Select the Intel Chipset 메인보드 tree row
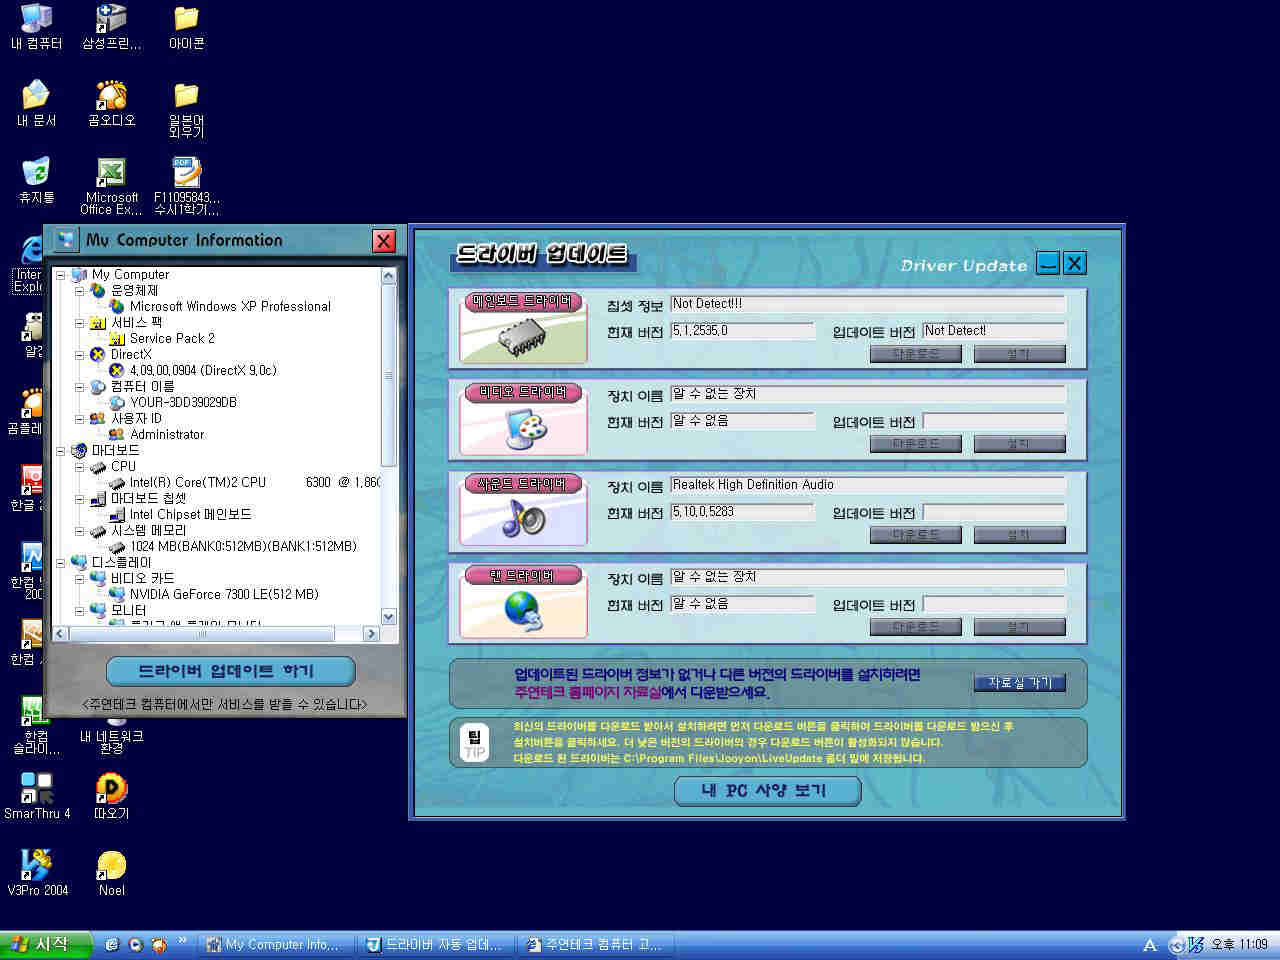Image resolution: width=1280 pixels, height=960 pixels. (x=190, y=514)
